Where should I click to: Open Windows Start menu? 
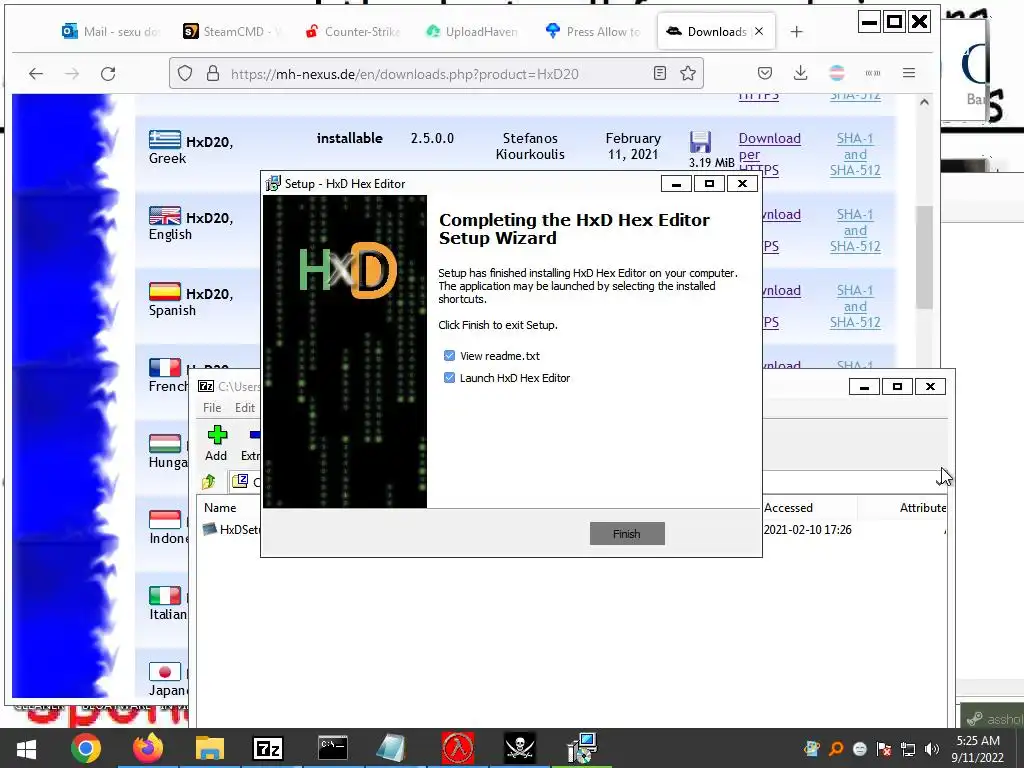[x=26, y=748]
